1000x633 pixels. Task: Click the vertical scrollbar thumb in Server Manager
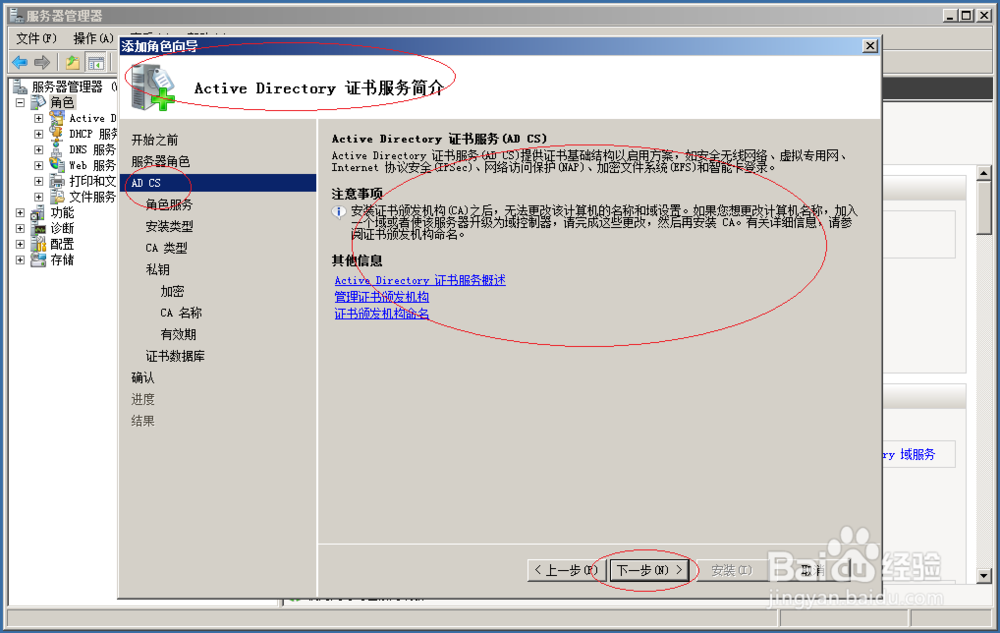tap(983, 208)
